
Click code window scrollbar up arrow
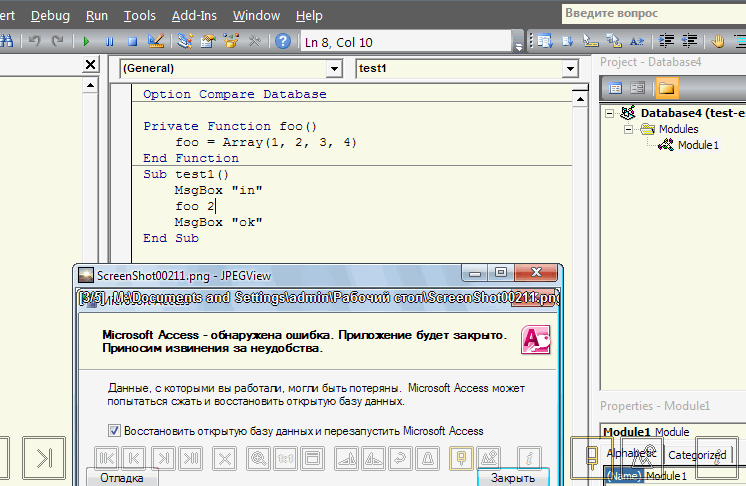click(580, 99)
